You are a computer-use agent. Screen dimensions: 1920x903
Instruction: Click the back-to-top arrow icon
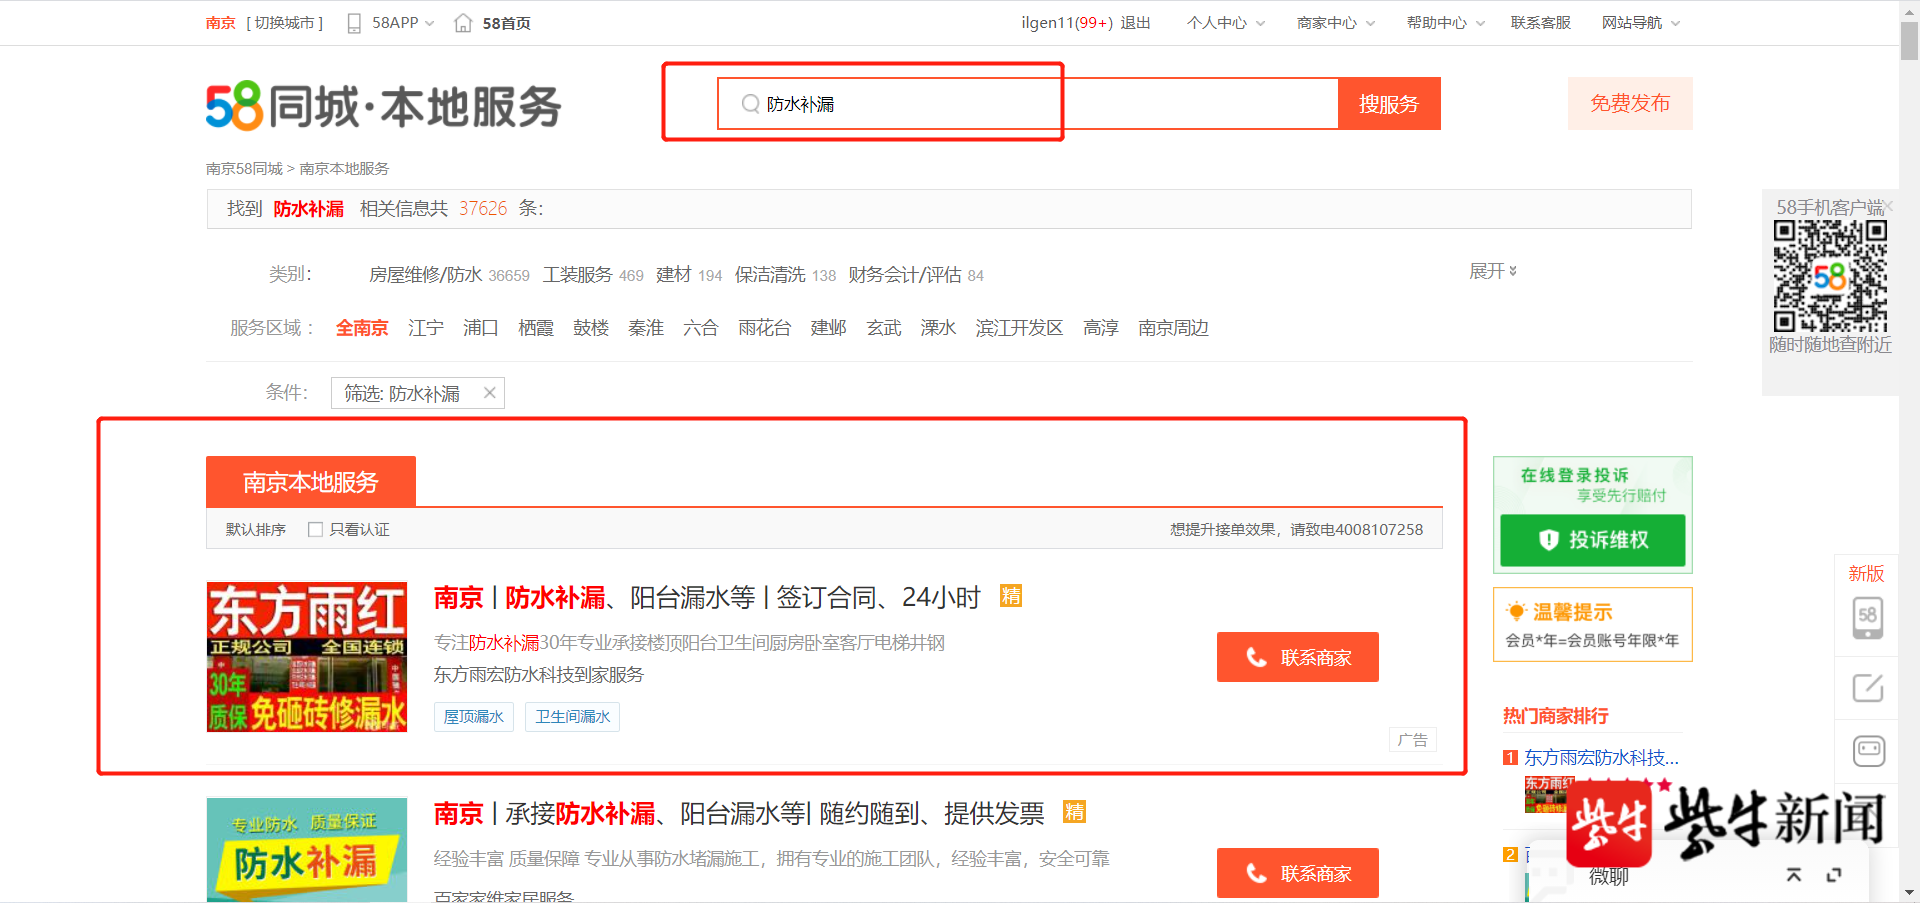tap(1794, 875)
